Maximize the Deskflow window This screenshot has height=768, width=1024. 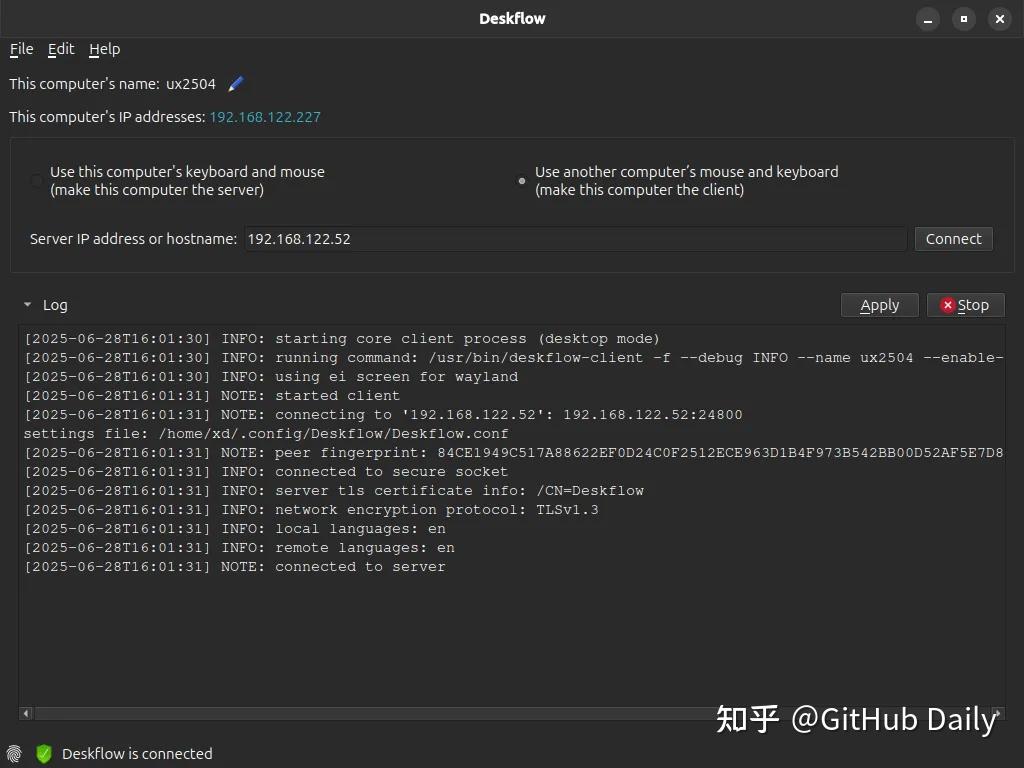coord(964,19)
